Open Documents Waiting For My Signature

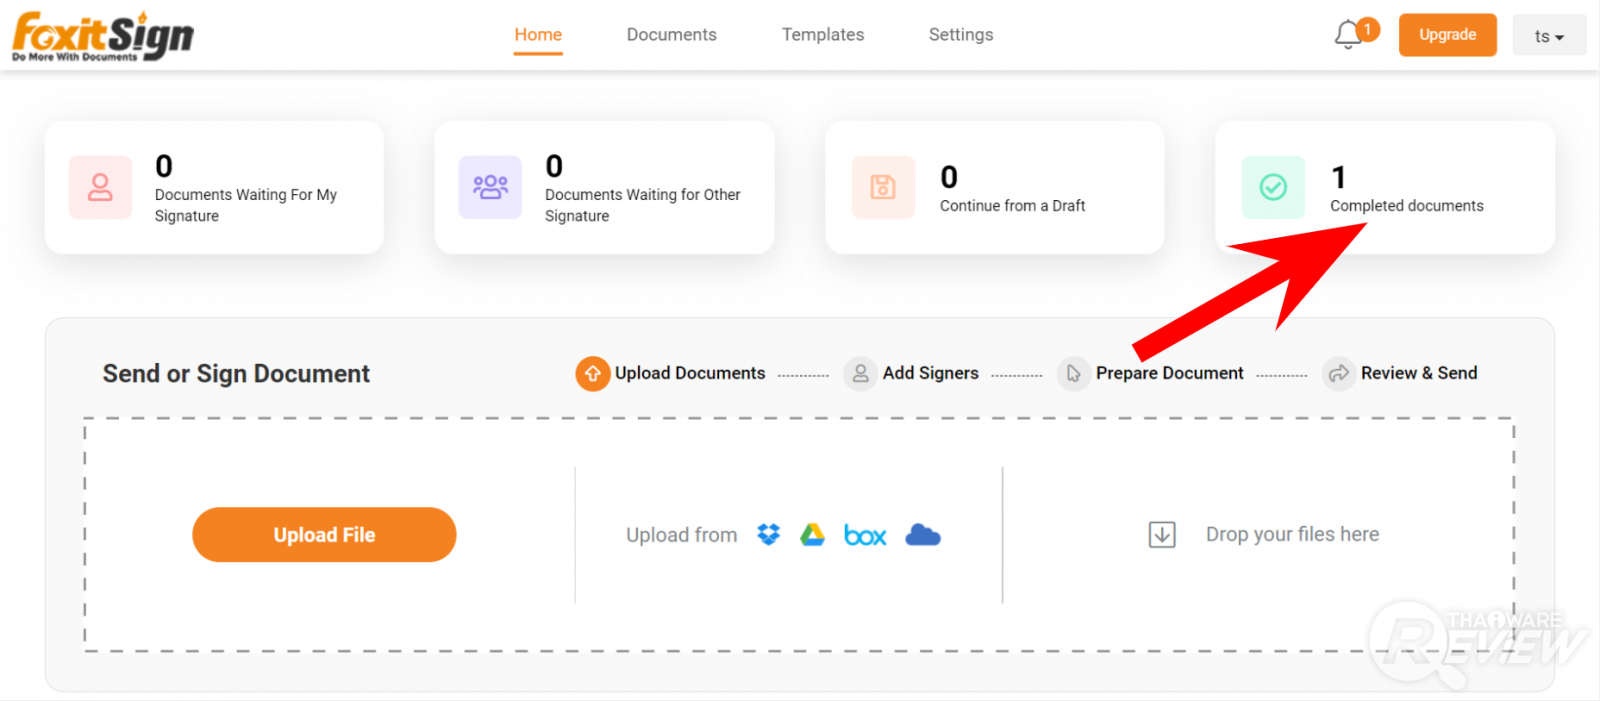point(214,187)
